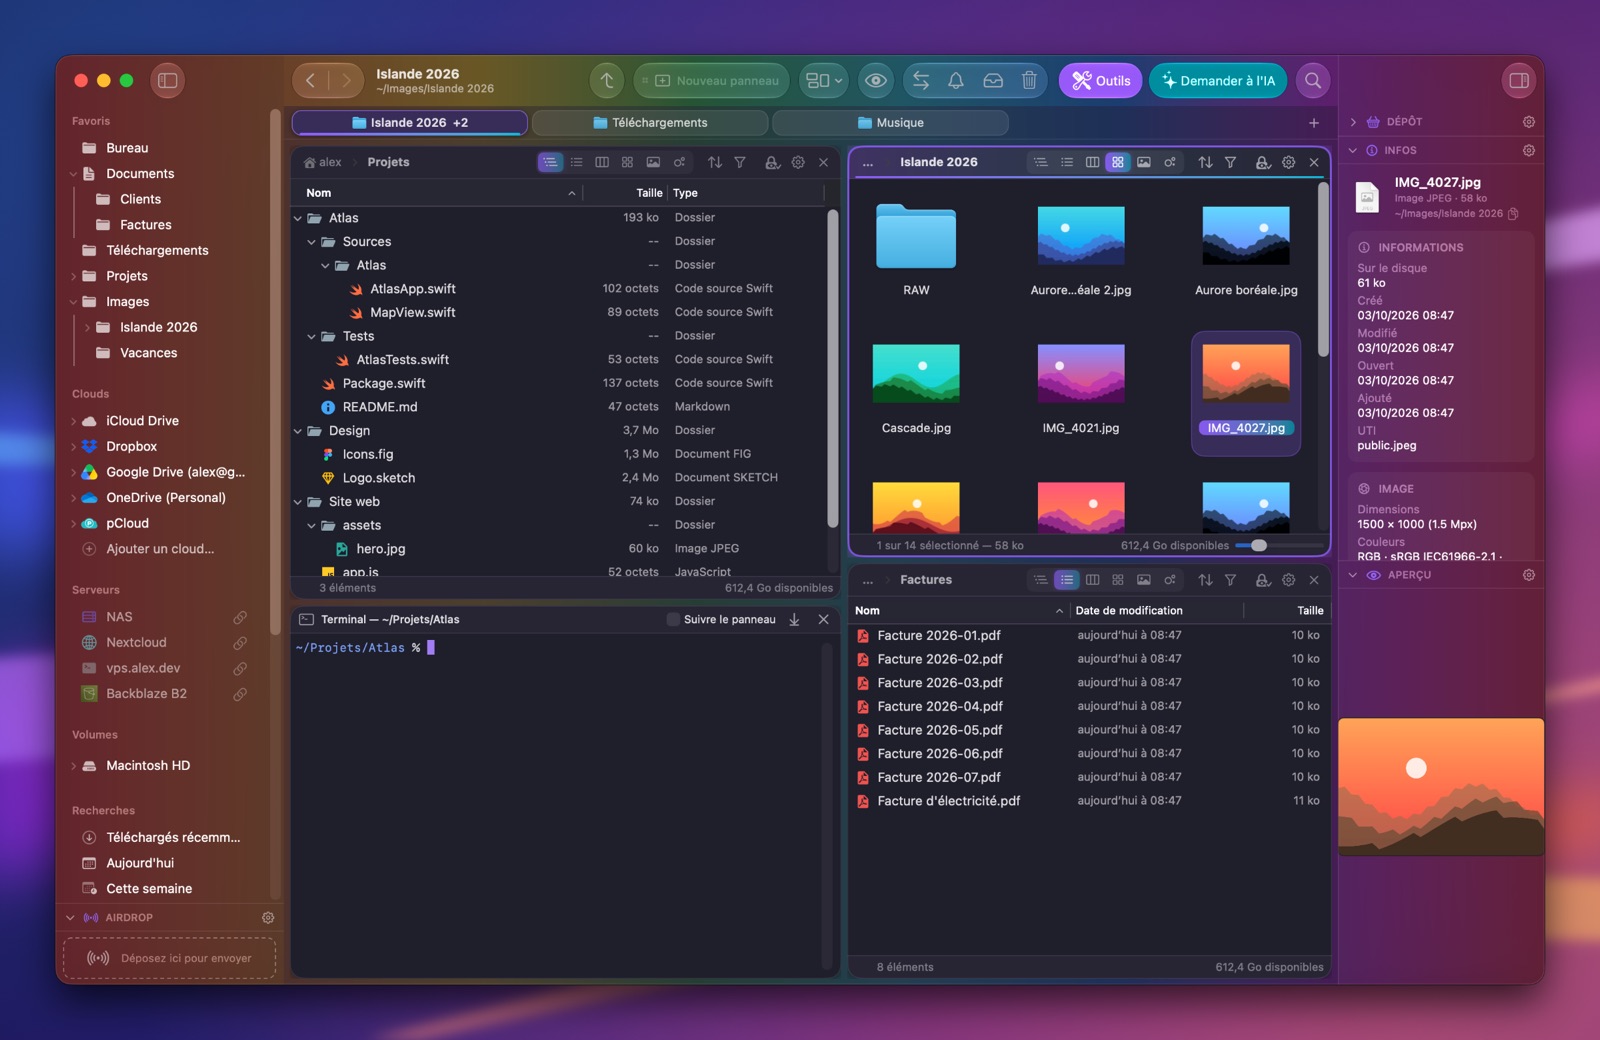Toggle the right inspector sidebar button
This screenshot has width=1600, height=1040.
(1519, 81)
